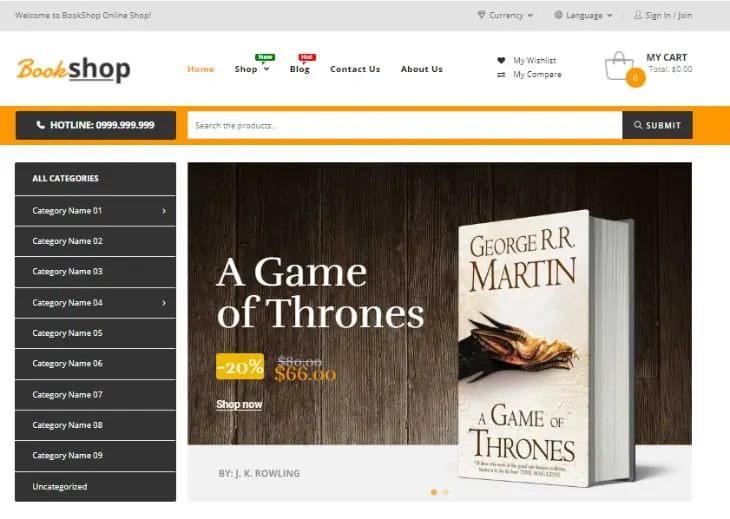Image resolution: width=730 pixels, height=519 pixels.
Task: Open My Compare link
Action: click(x=537, y=74)
